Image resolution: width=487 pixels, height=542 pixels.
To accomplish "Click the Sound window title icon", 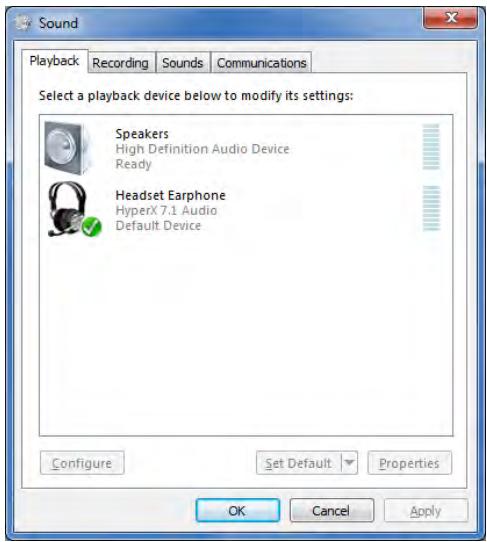I will click(23, 24).
